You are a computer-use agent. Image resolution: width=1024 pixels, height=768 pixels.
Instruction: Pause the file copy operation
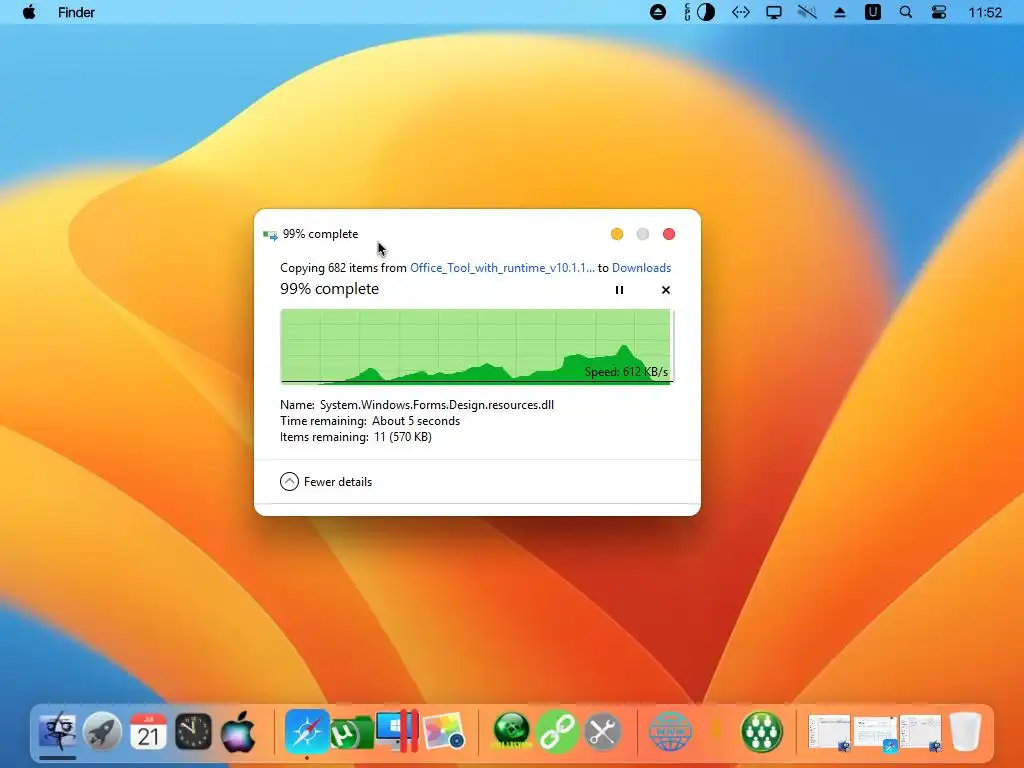(x=619, y=290)
